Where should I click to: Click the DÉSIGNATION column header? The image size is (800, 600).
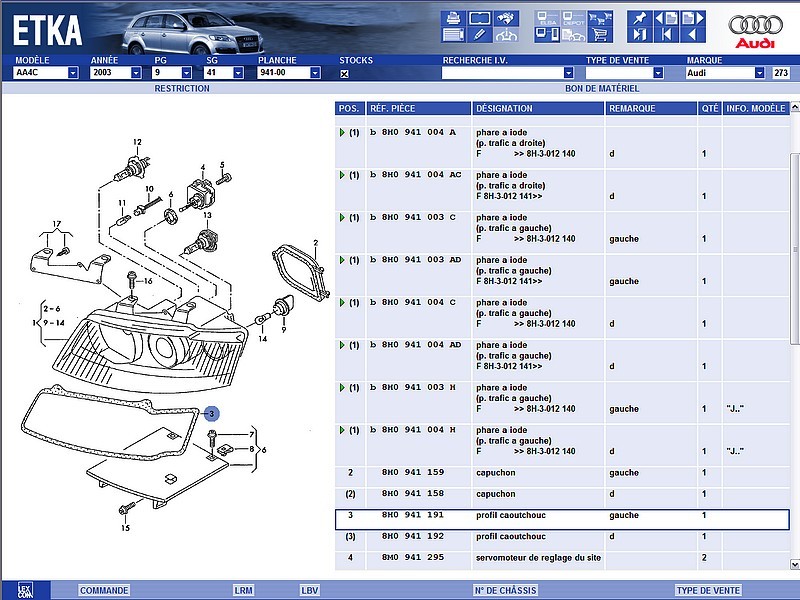[x=538, y=108]
